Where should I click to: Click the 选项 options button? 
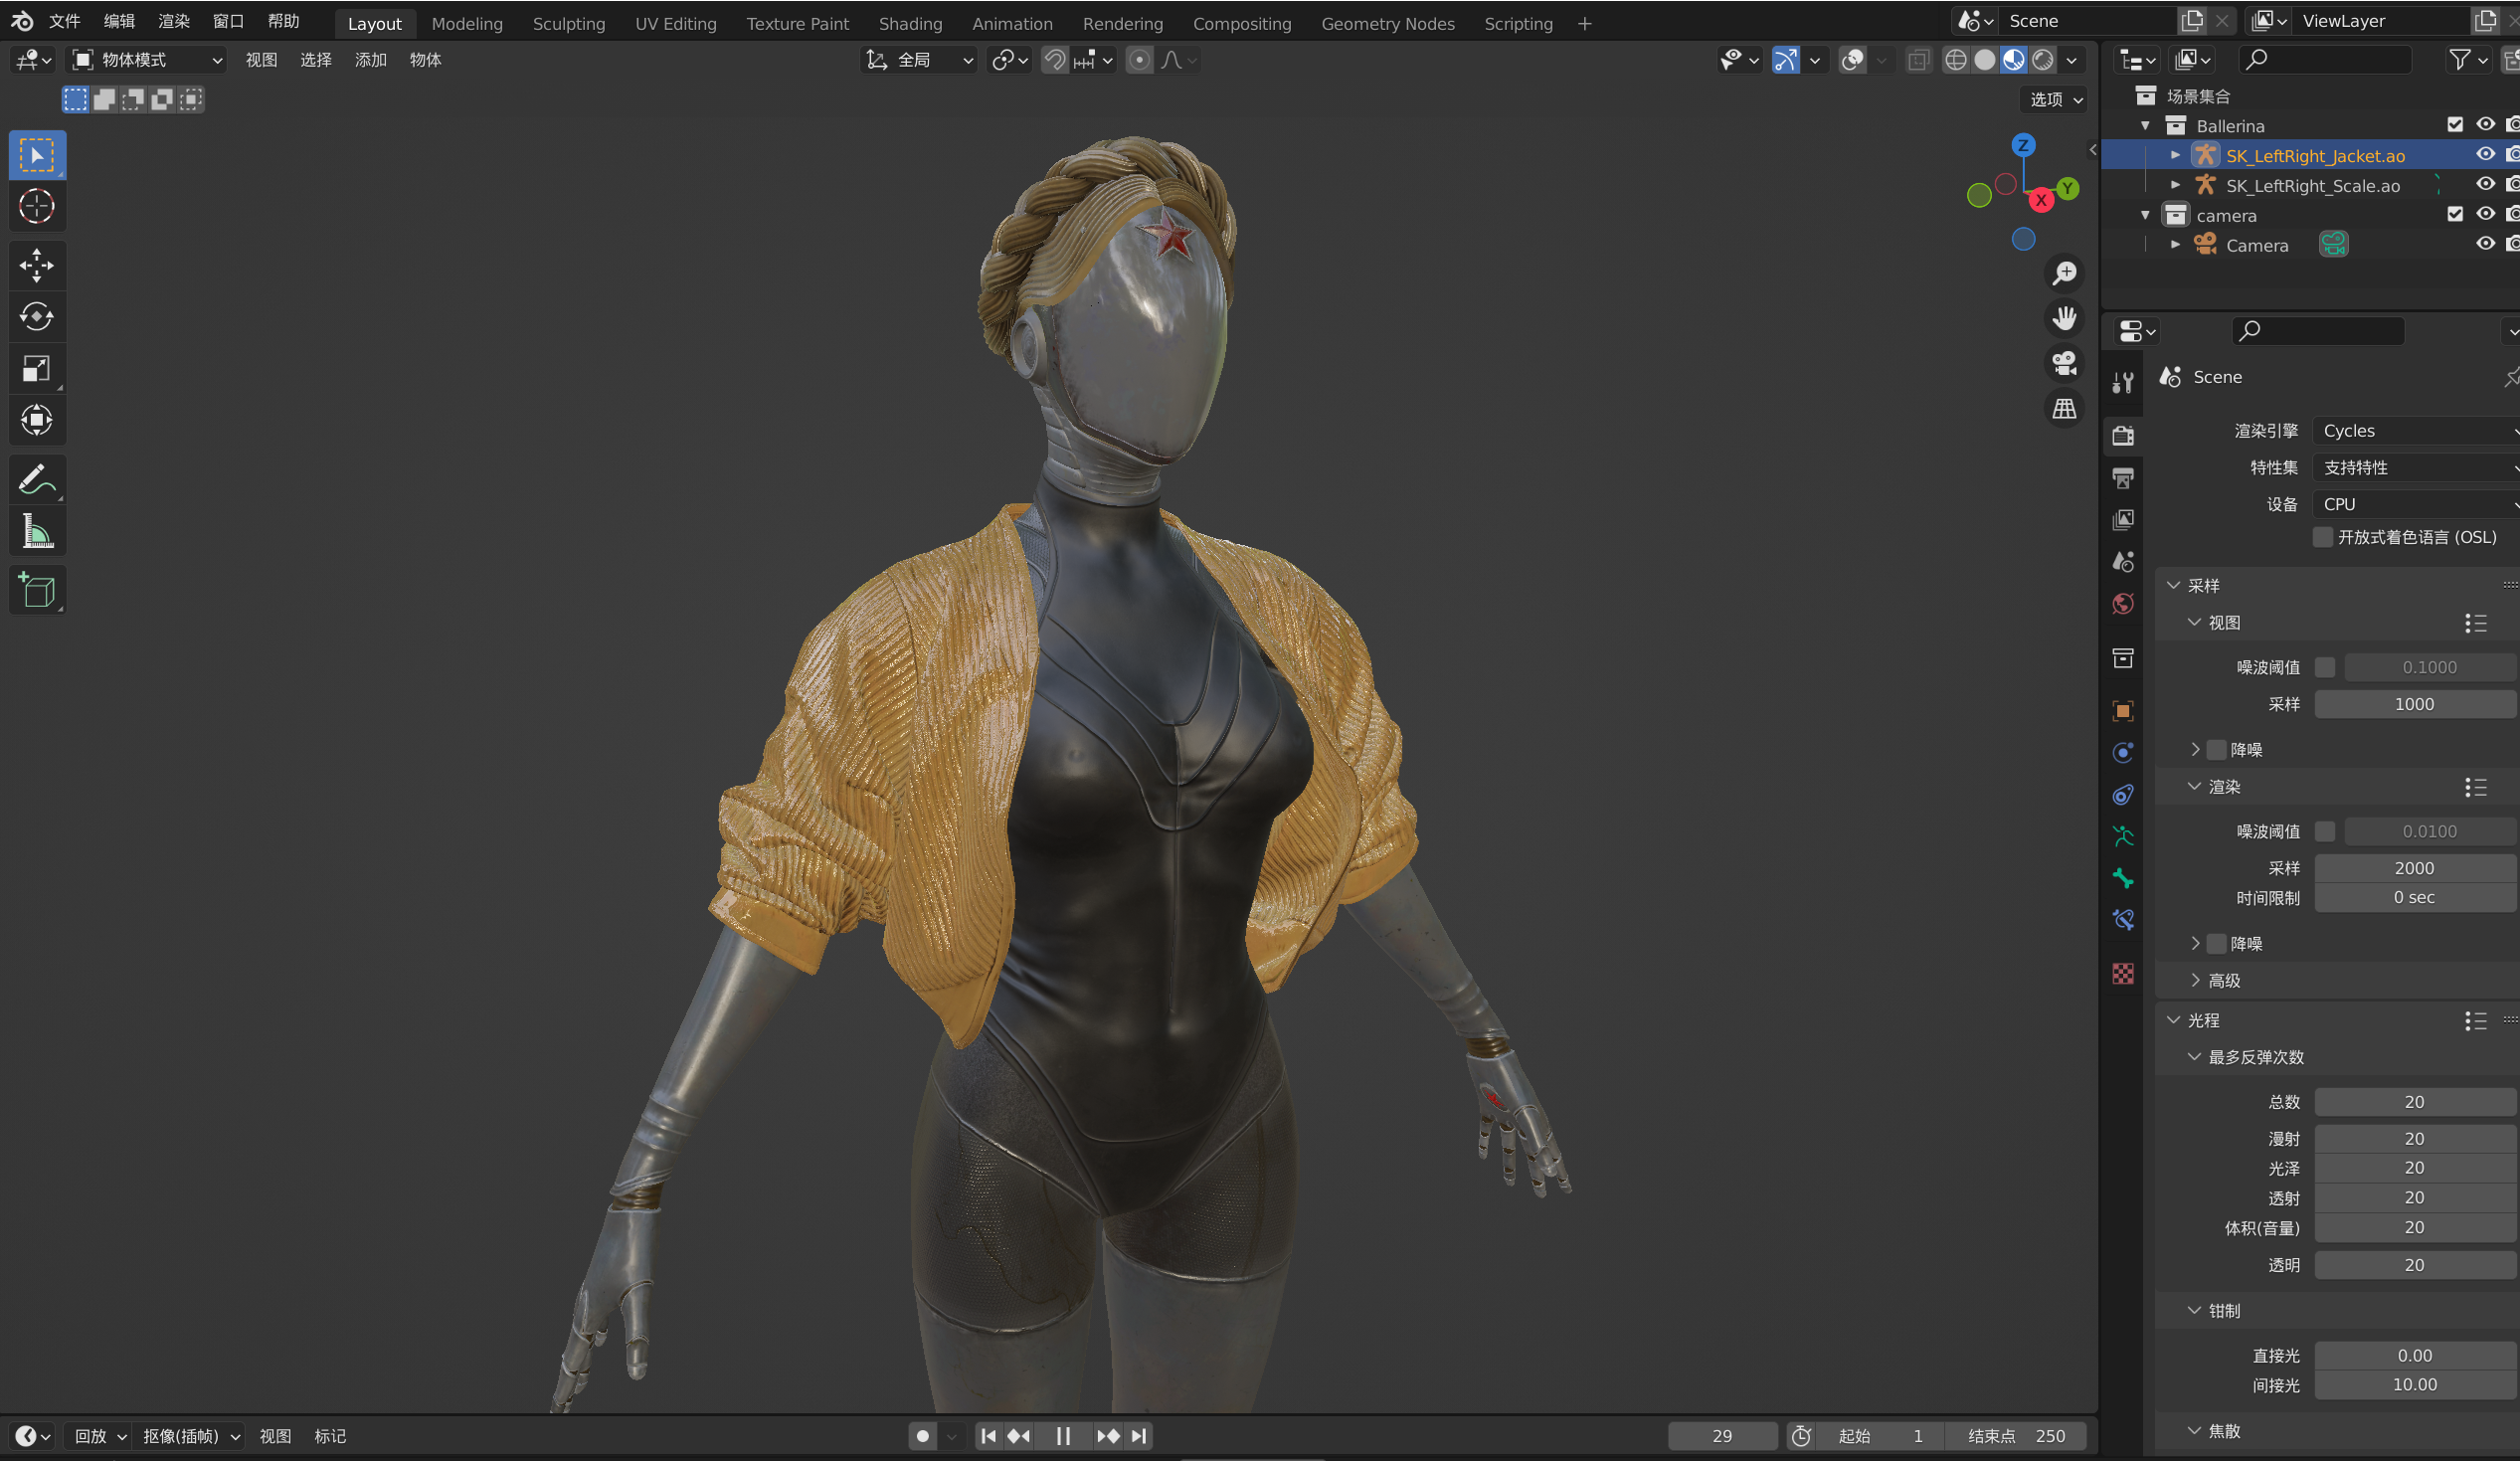tap(2055, 99)
